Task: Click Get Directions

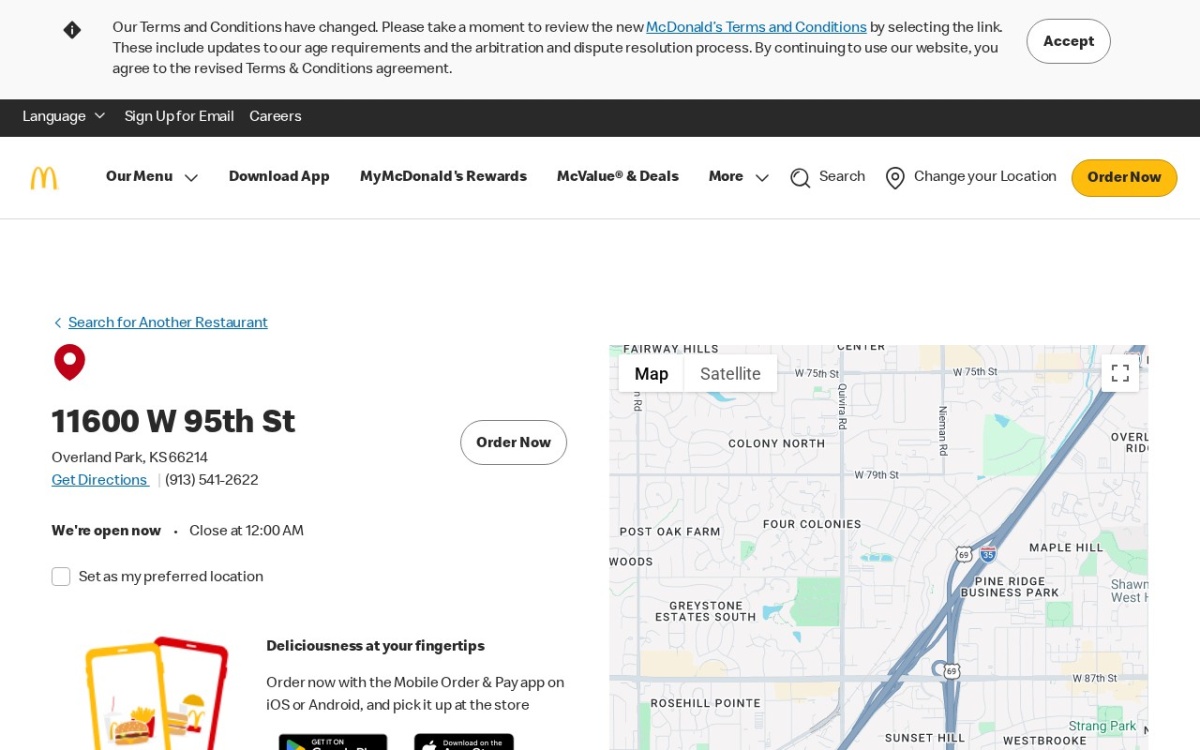Action: [100, 480]
